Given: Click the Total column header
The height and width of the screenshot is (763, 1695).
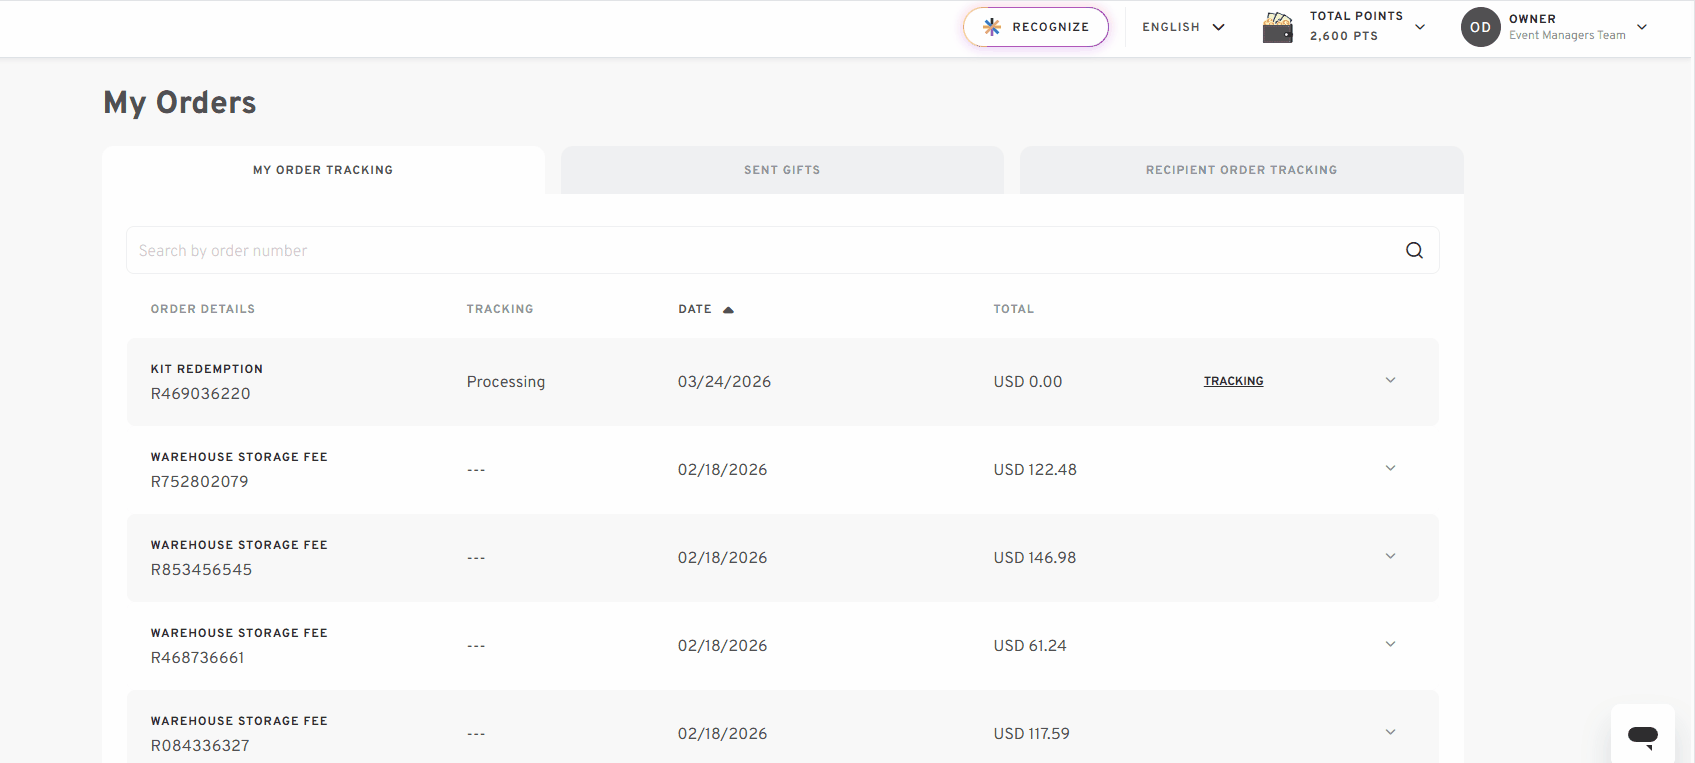Looking at the screenshot, I should 1014,309.
